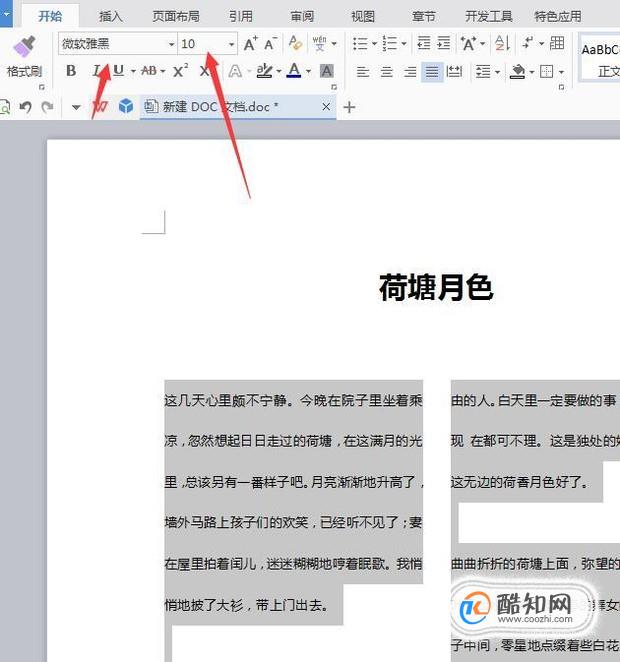Screen dimensions: 620x662
Task: Open highlight color dropdown arrow
Action: [279, 71]
